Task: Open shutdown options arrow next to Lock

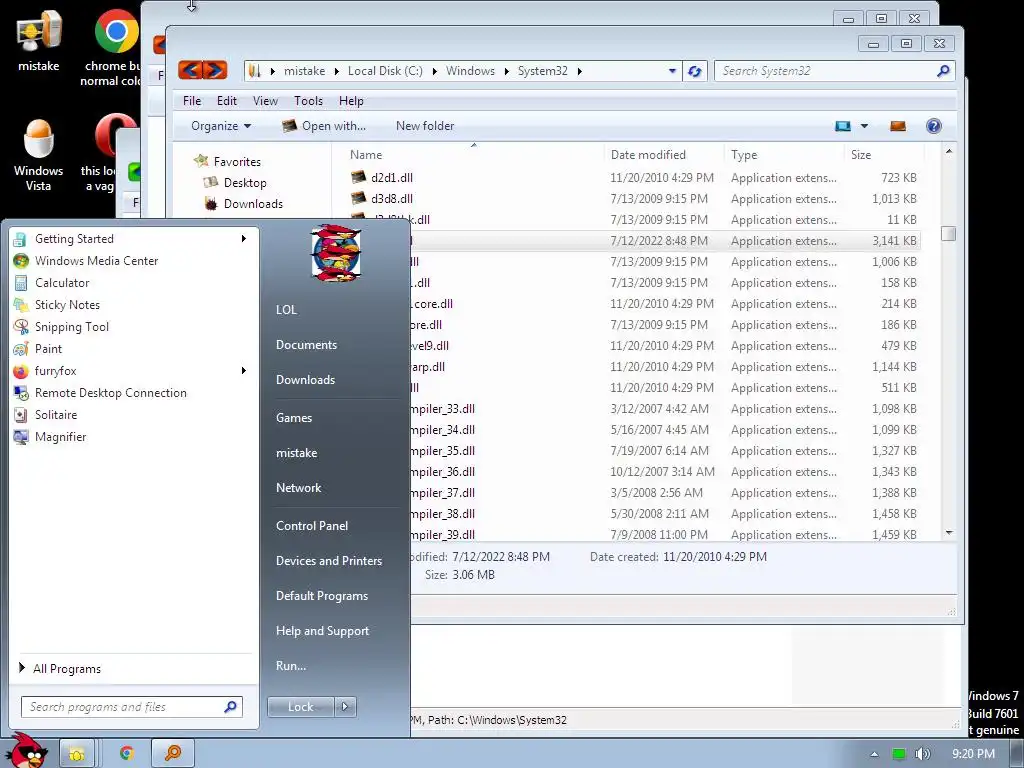Action: click(x=345, y=707)
